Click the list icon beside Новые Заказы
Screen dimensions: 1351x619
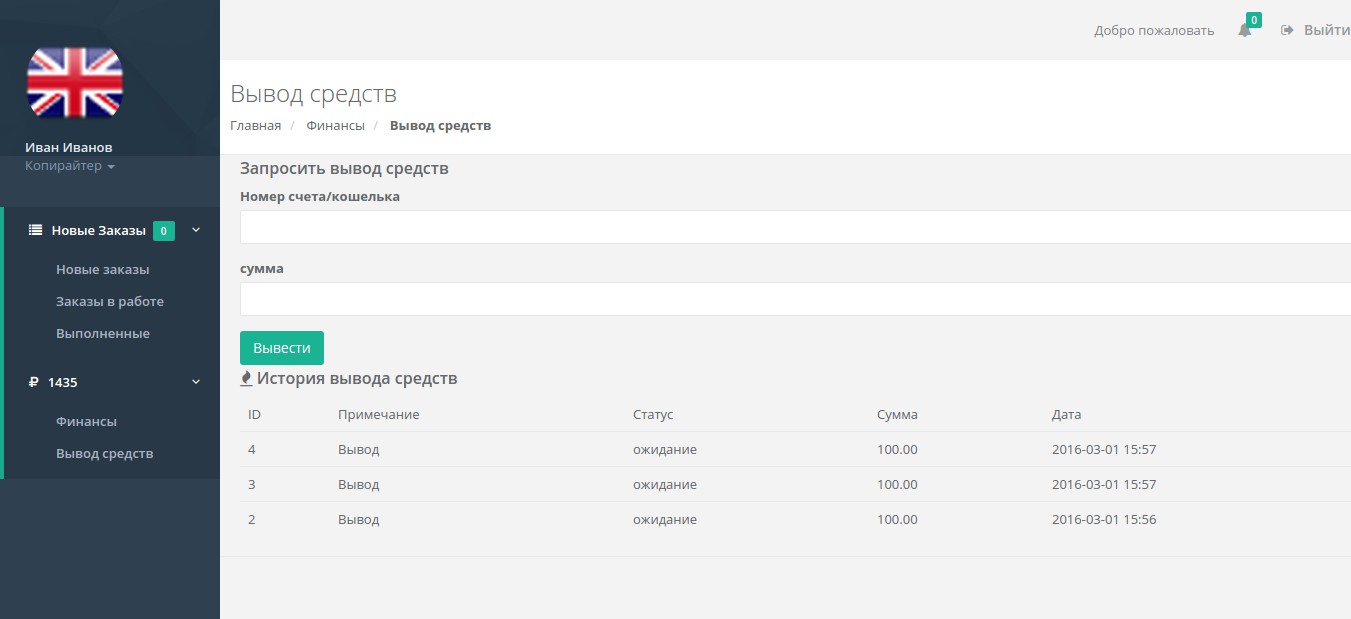tap(35, 230)
